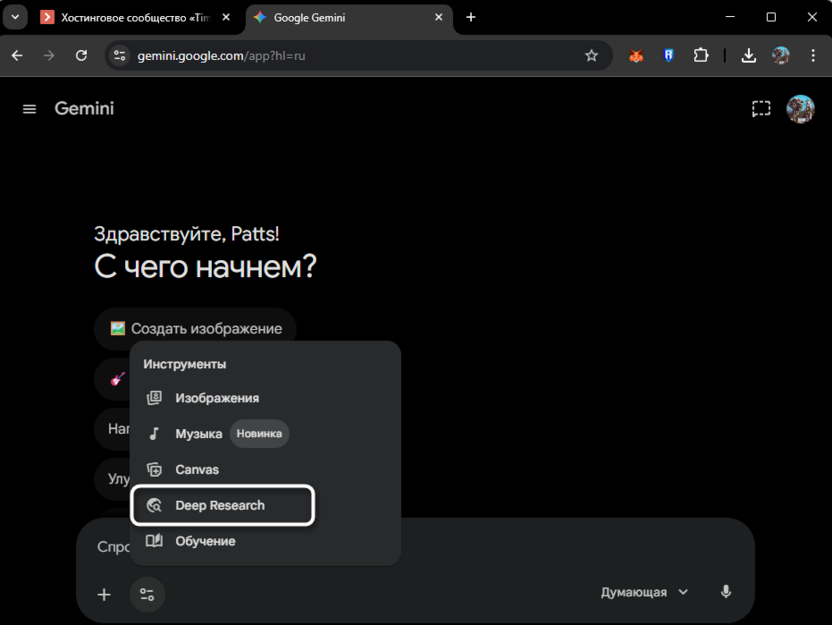Click the Новинка badge next to Музыка

click(259, 433)
